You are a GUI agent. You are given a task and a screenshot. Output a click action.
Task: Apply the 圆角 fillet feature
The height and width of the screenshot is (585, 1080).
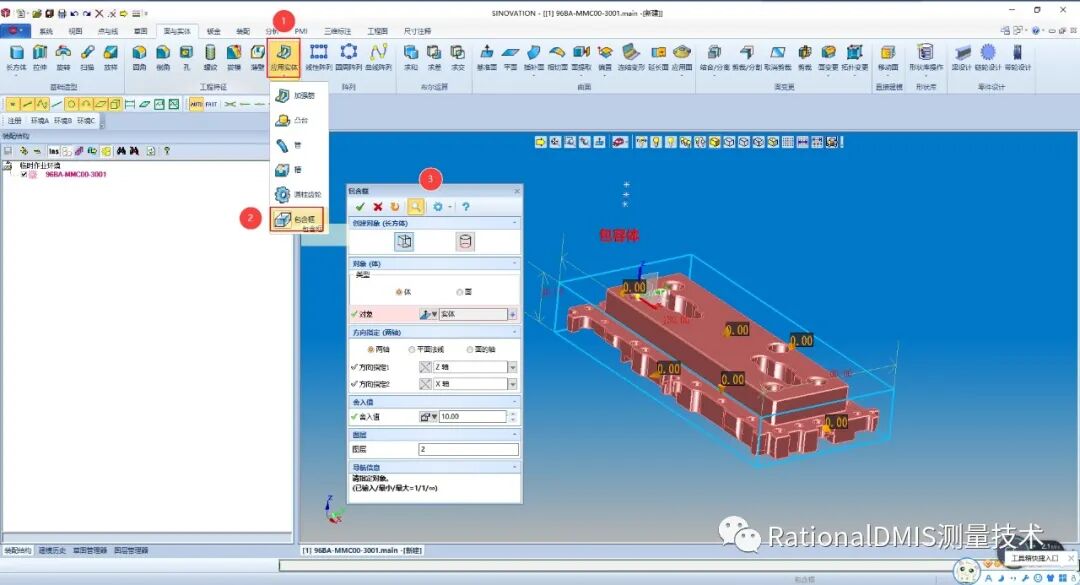click(x=139, y=57)
